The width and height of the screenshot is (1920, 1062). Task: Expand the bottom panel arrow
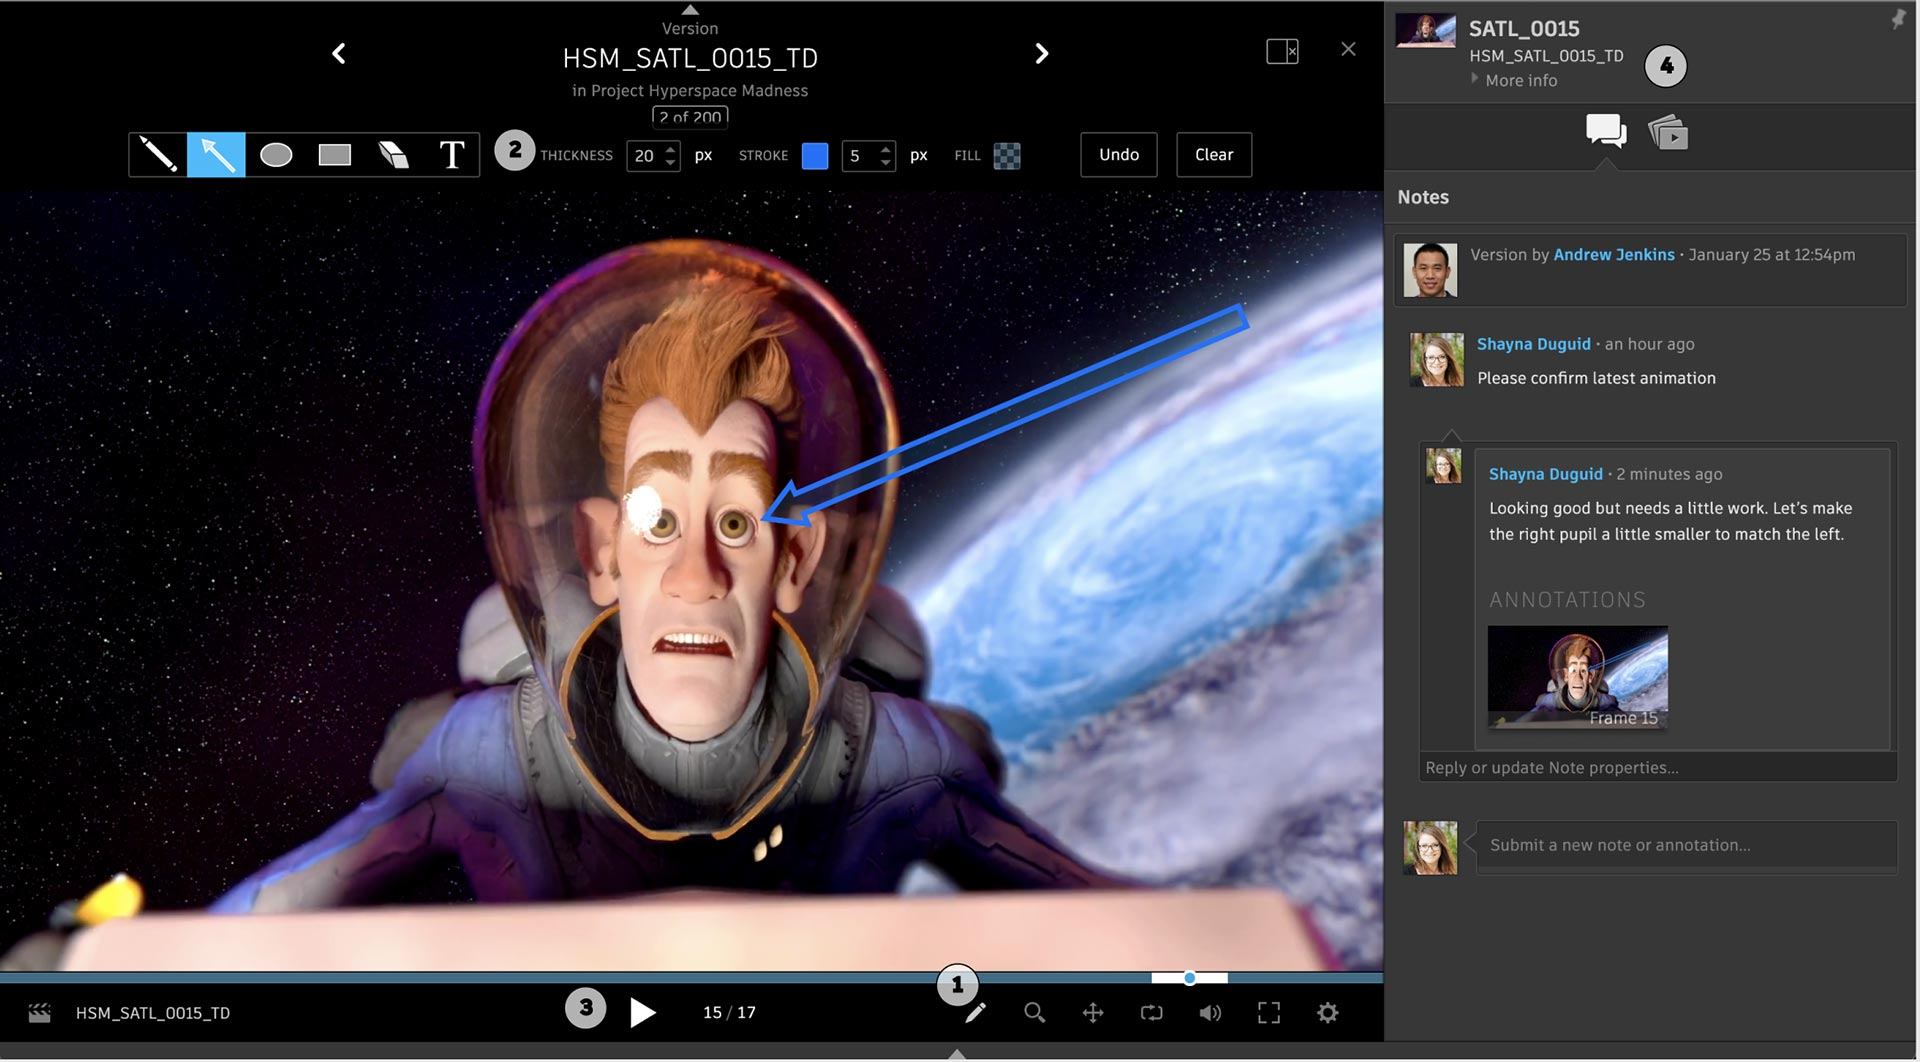pos(957,1054)
